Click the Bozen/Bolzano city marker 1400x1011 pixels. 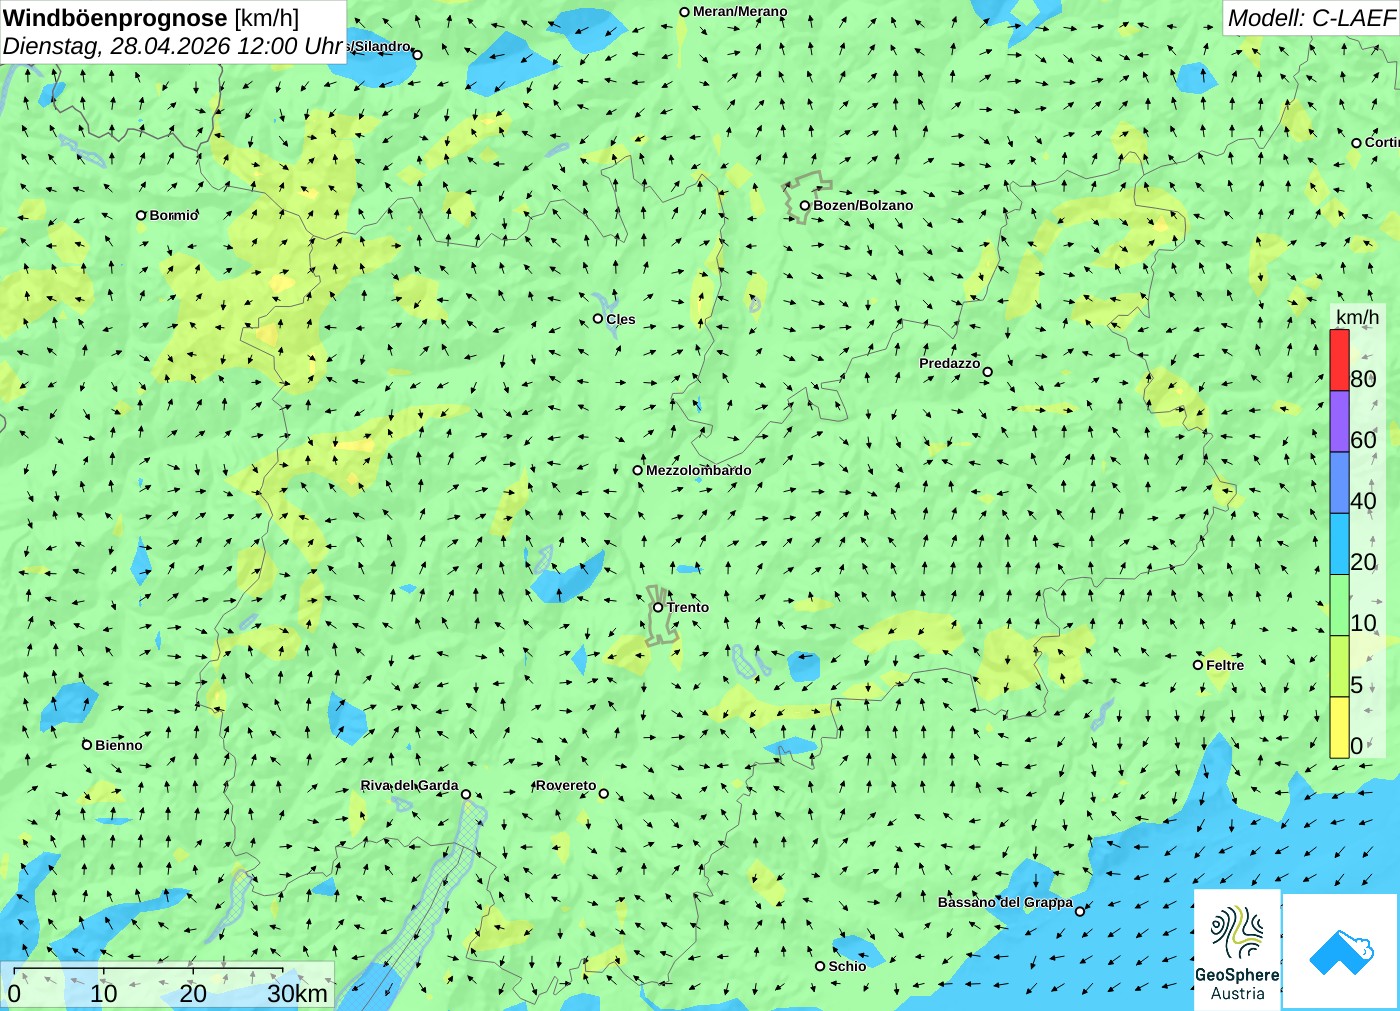[804, 206]
